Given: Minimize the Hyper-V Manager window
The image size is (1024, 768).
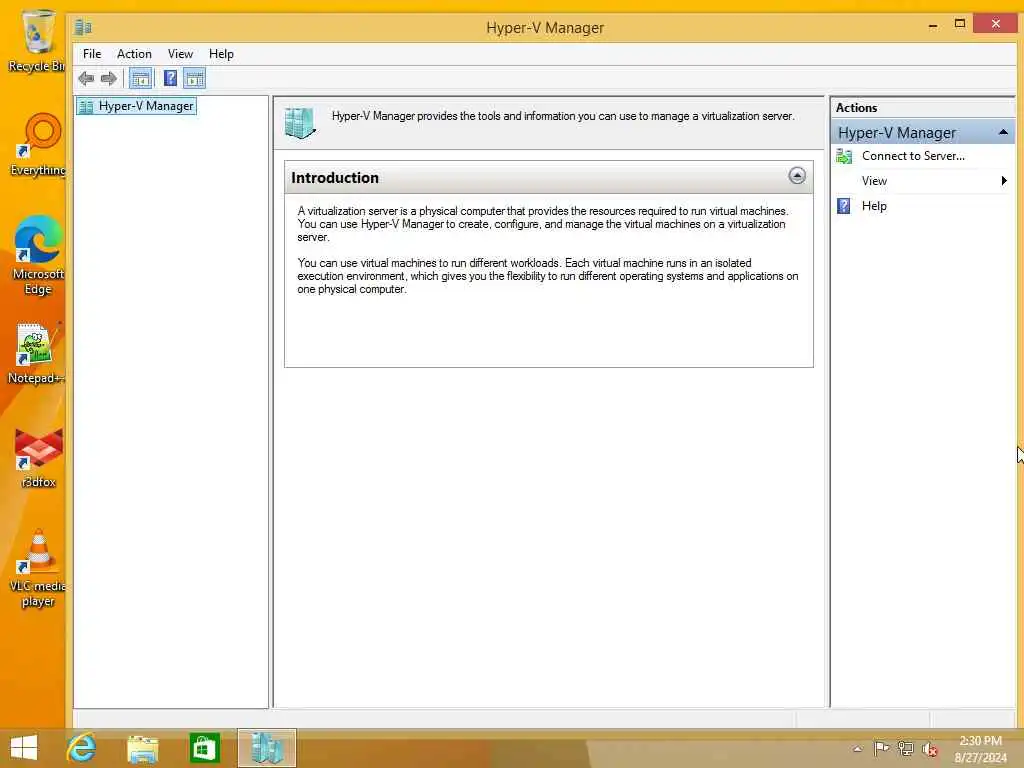Looking at the screenshot, I should point(933,25).
